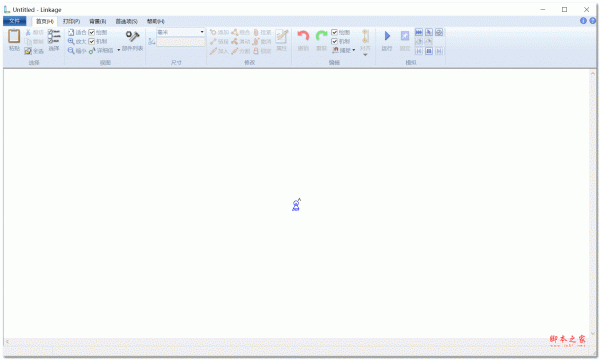Click the Fasten icon at top of third Modify column
This screenshot has height=360, width=600.
[256, 33]
